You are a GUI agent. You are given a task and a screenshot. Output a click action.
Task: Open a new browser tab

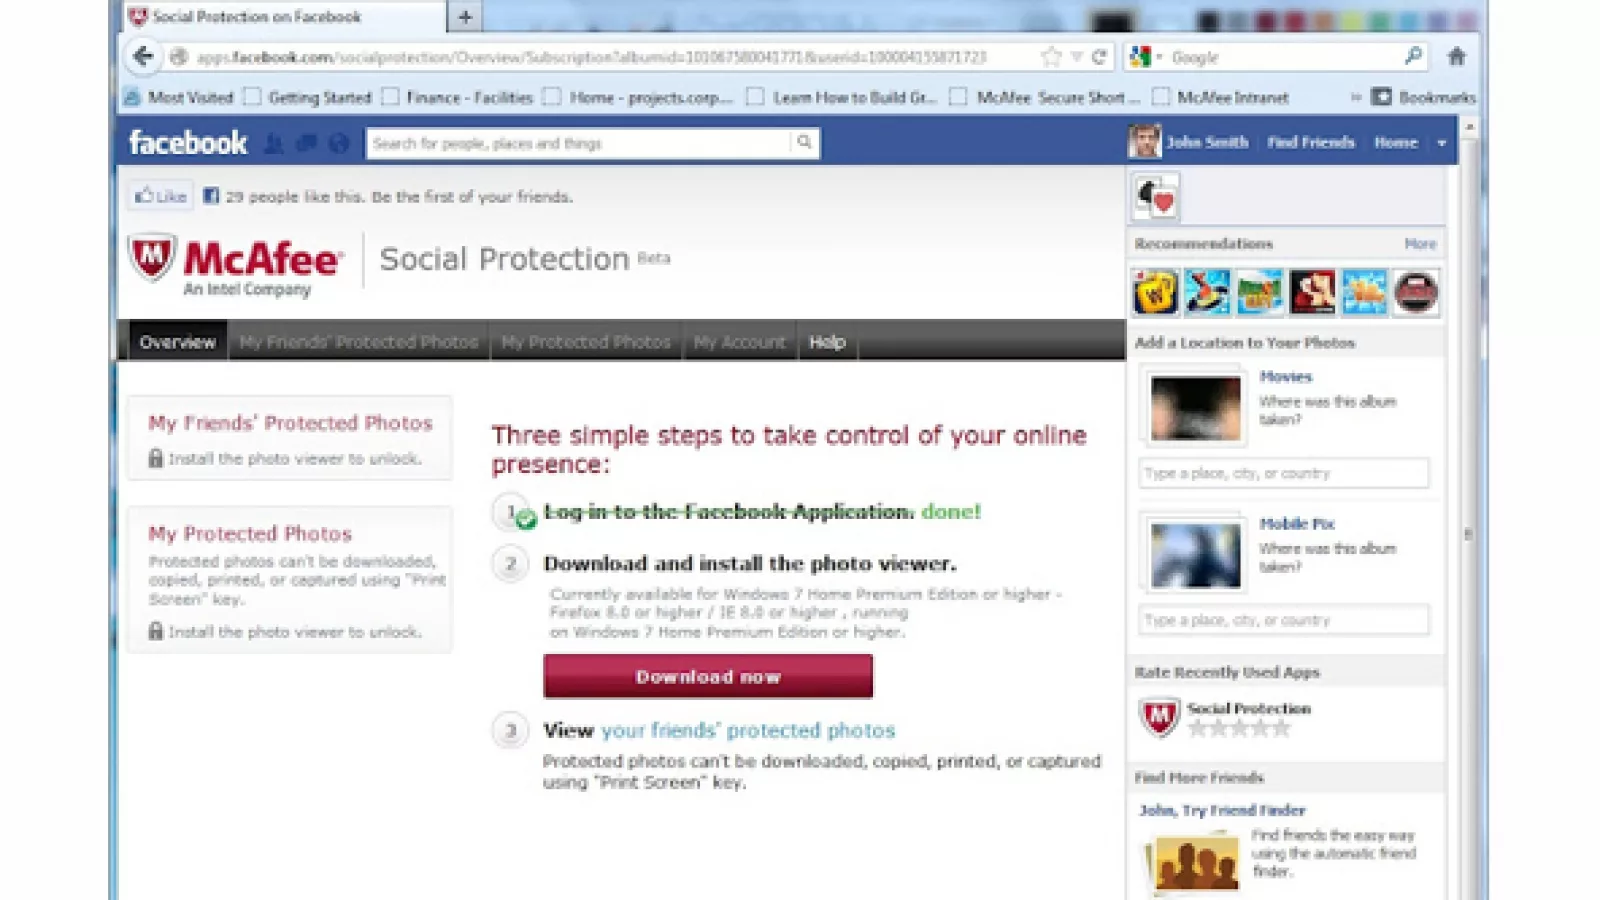(x=465, y=17)
